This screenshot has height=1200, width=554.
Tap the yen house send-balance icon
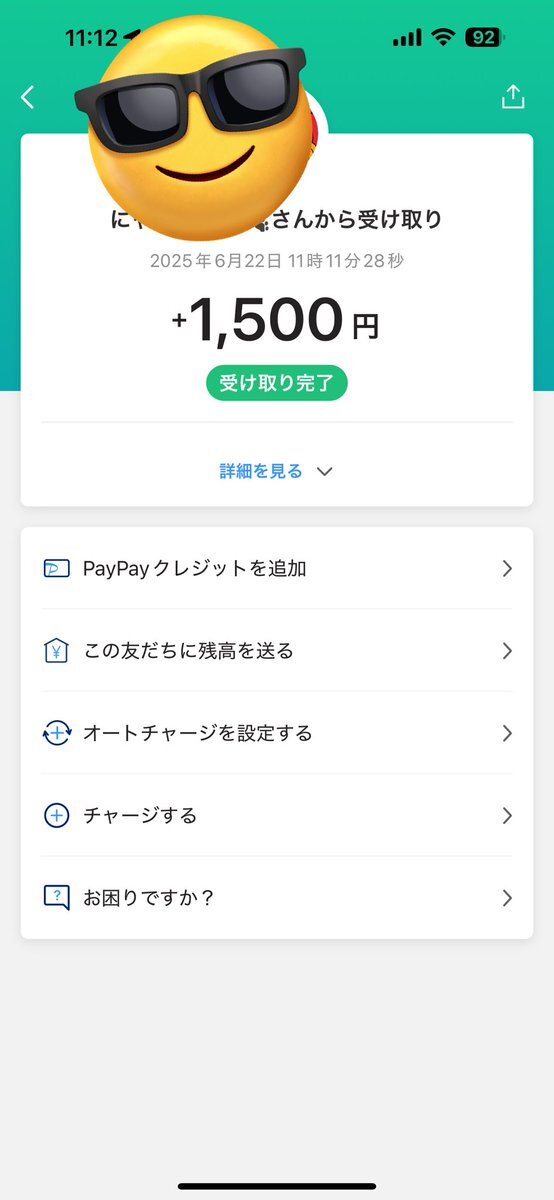[x=57, y=651]
